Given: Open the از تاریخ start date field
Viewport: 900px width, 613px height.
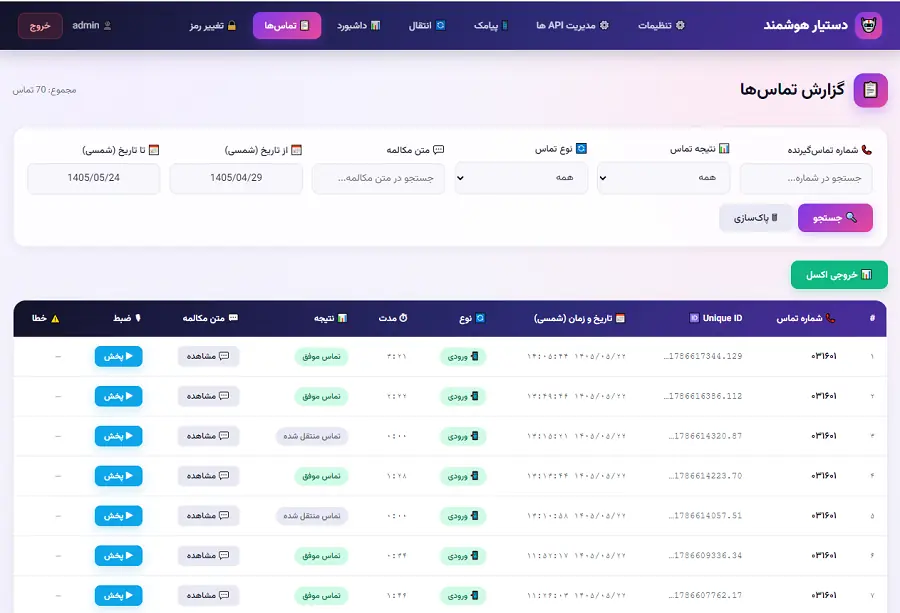Looking at the screenshot, I should 236,178.
